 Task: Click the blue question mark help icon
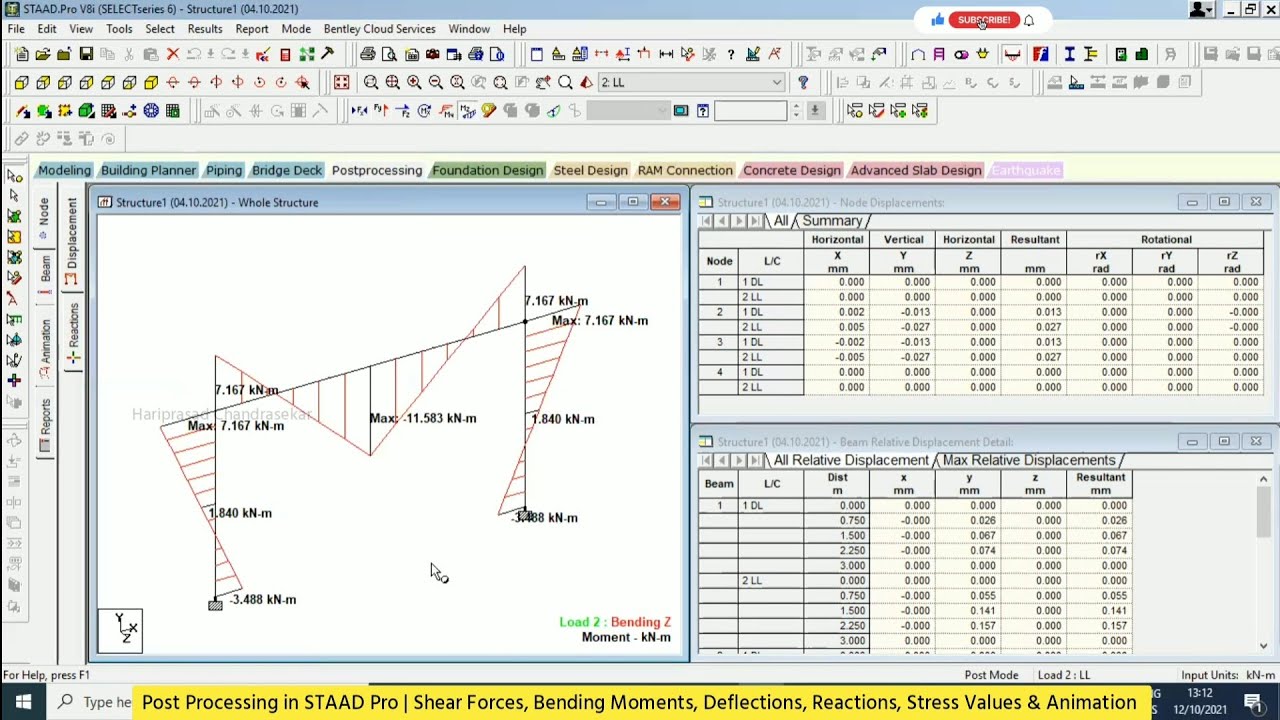tap(803, 82)
